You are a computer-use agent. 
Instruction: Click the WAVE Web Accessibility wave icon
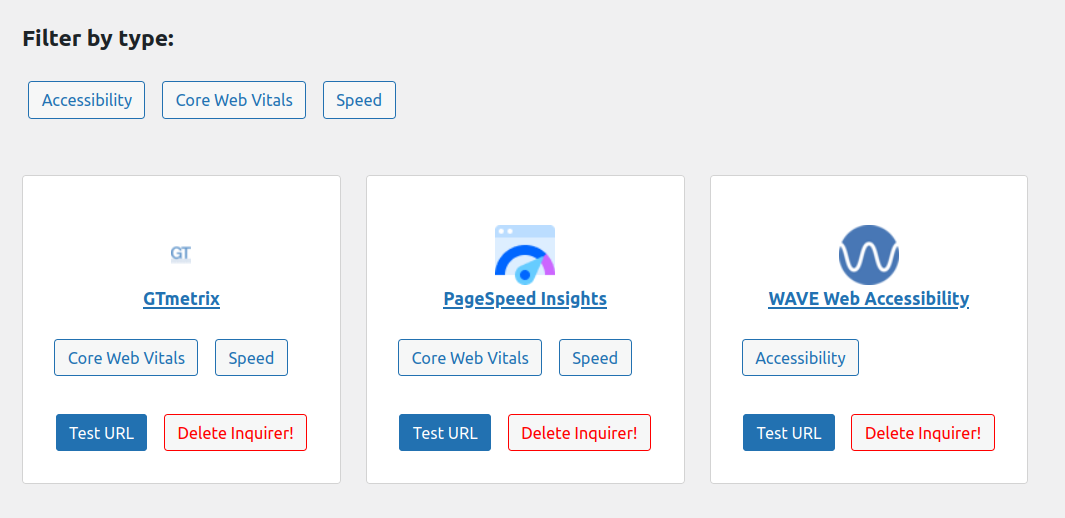tap(868, 254)
